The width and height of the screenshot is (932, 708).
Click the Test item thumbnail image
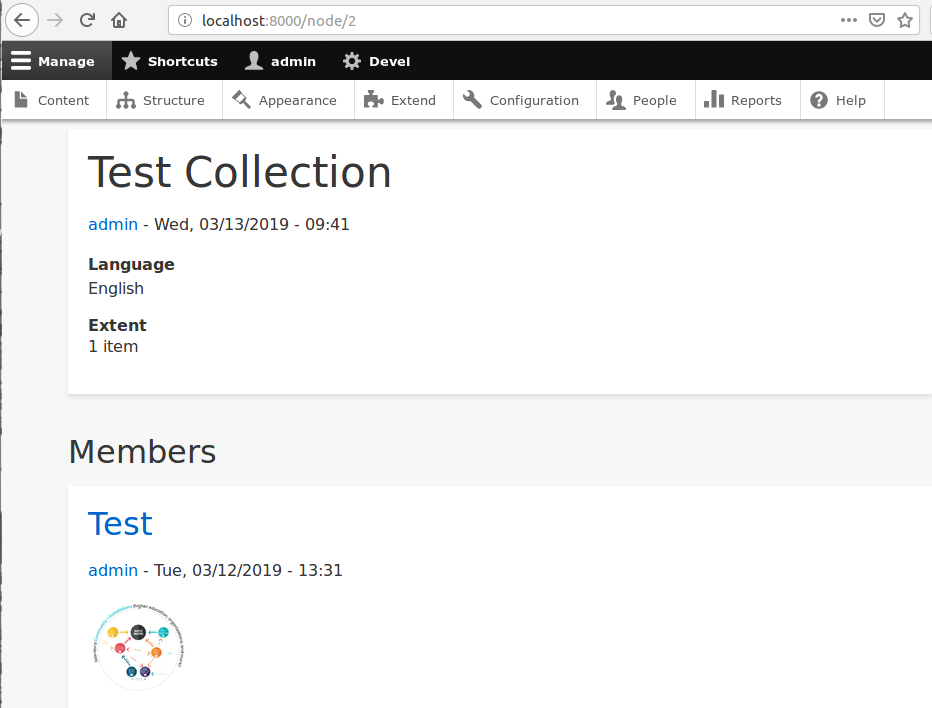pos(137,645)
